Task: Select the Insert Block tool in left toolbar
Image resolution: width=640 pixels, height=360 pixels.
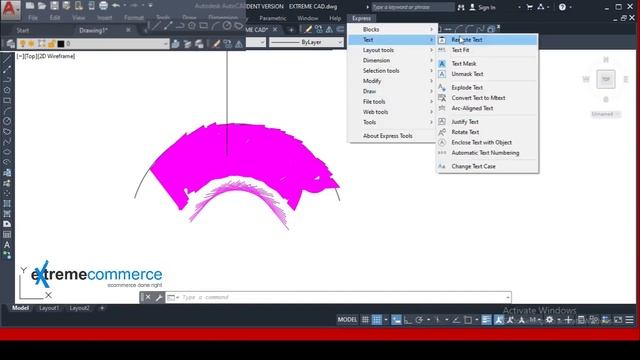Action: (7, 173)
